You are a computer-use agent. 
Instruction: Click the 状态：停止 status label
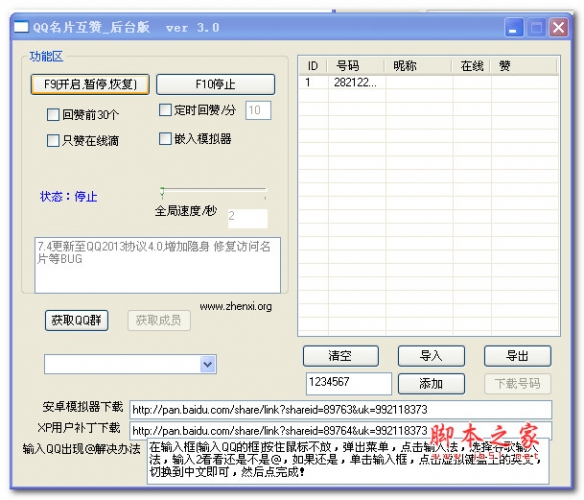[69, 196]
